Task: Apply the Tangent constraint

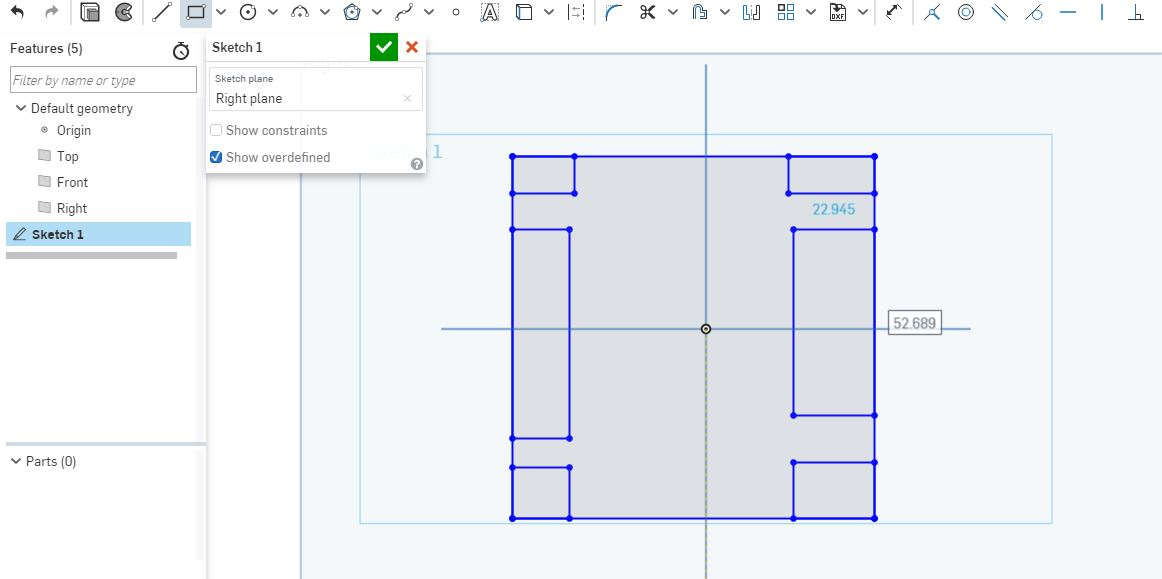Action: point(1034,12)
